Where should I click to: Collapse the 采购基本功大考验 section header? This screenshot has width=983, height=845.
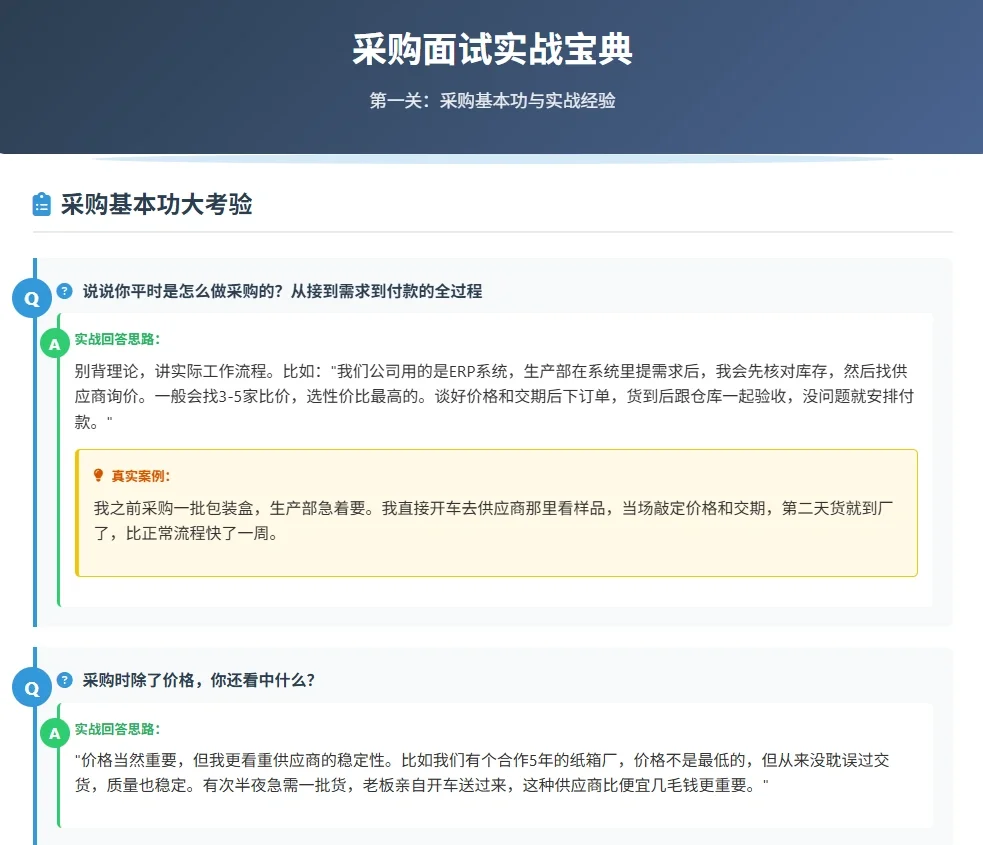pyautogui.click(x=157, y=205)
